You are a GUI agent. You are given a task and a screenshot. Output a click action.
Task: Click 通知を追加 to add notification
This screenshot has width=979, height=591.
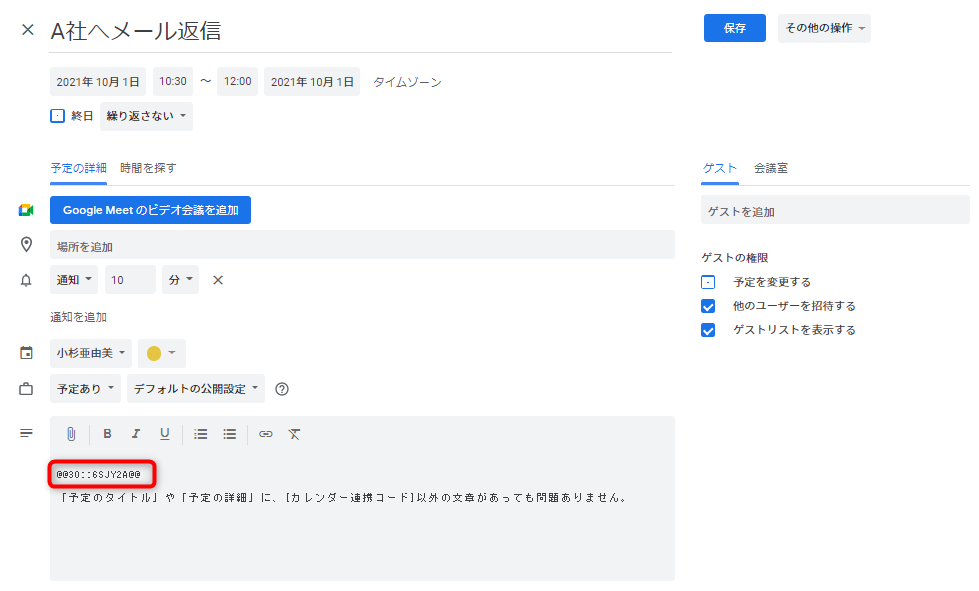click(79, 317)
